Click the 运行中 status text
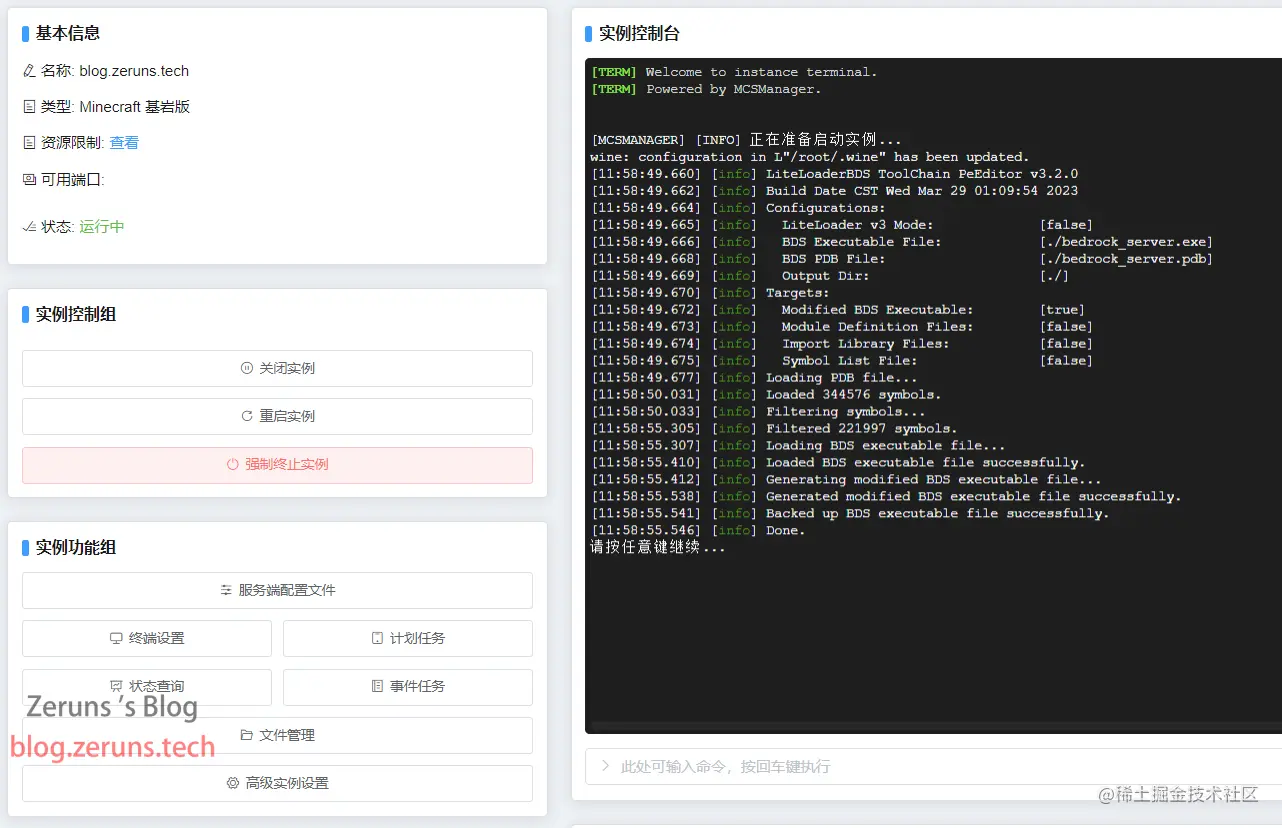 (102, 227)
